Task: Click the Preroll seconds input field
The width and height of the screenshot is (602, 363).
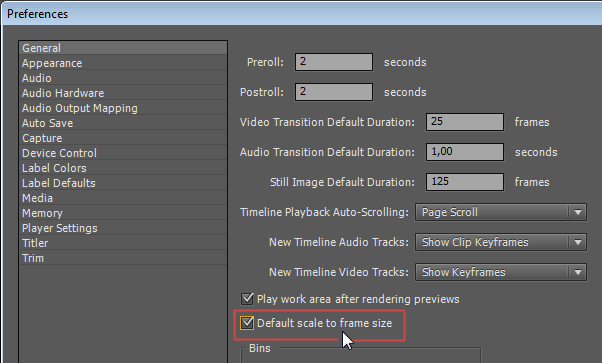Action: coord(334,62)
